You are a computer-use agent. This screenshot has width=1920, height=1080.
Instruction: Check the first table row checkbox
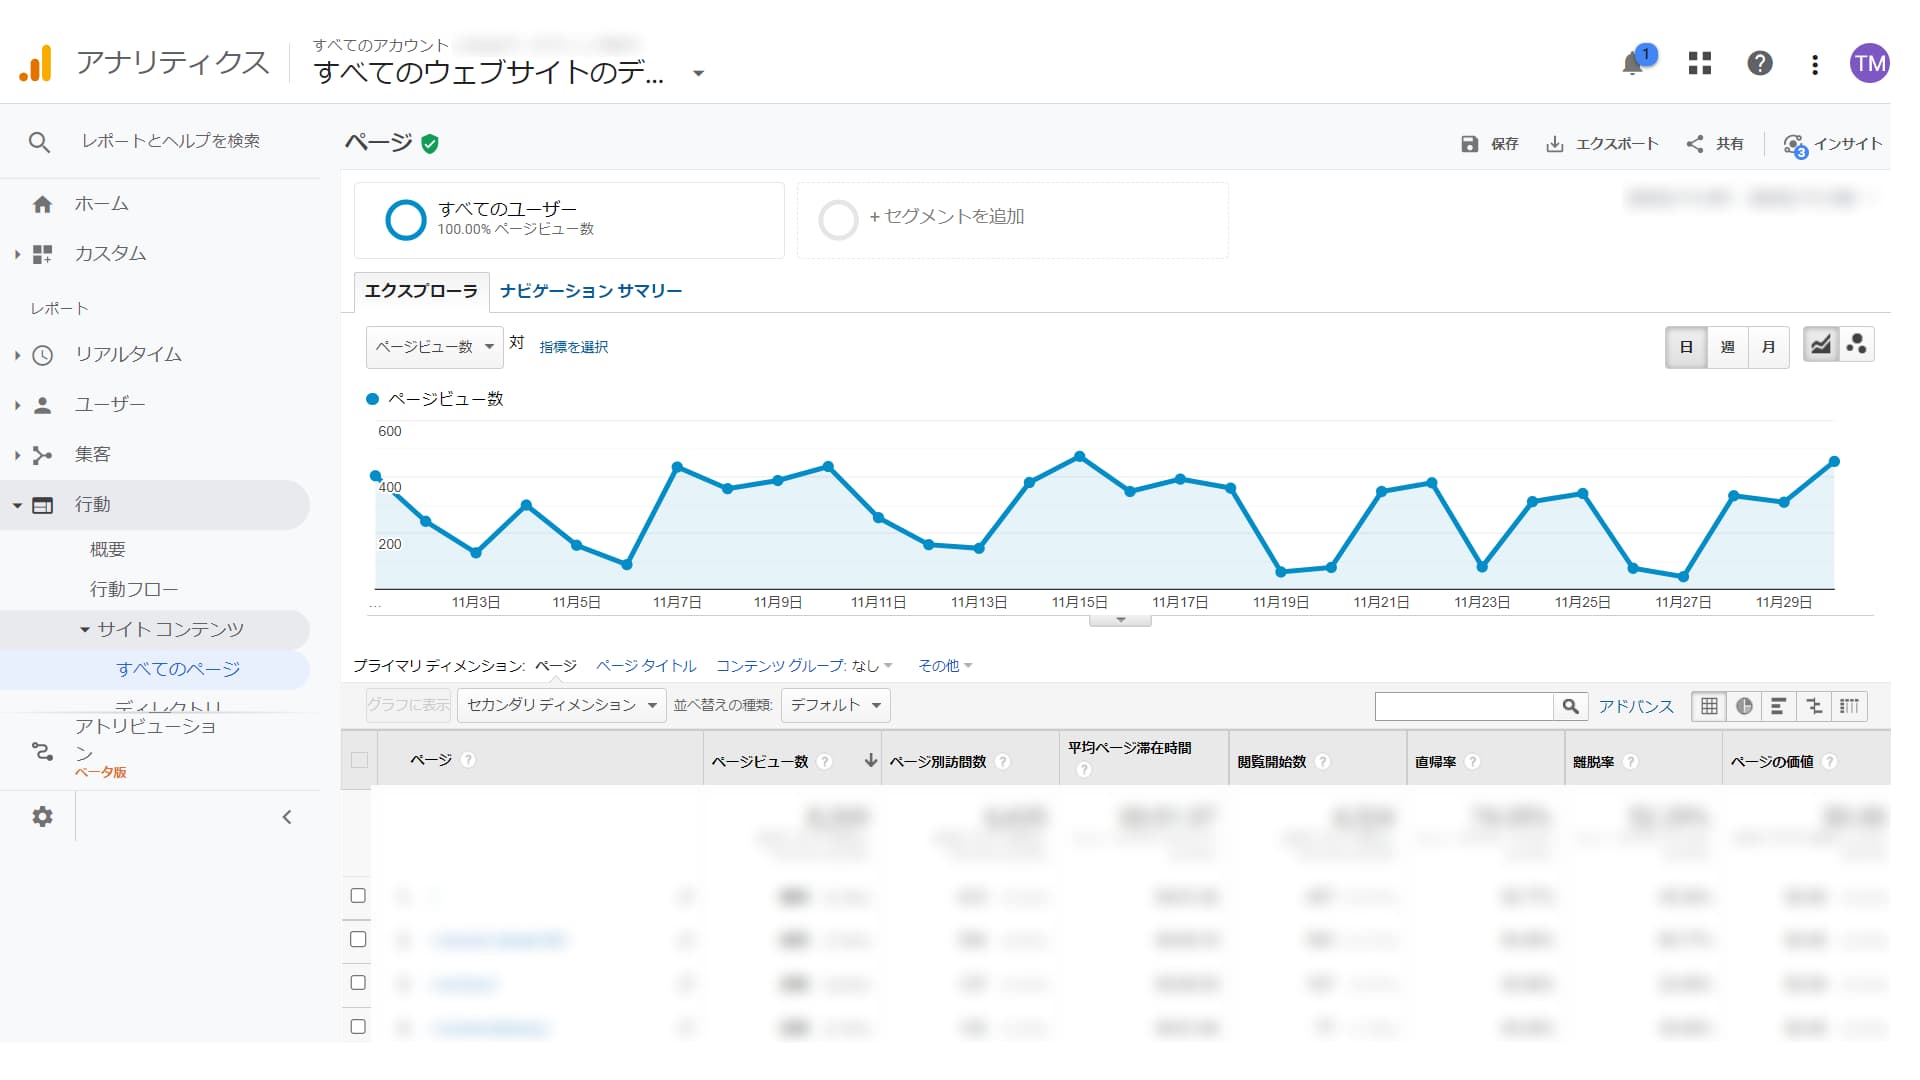click(x=358, y=896)
